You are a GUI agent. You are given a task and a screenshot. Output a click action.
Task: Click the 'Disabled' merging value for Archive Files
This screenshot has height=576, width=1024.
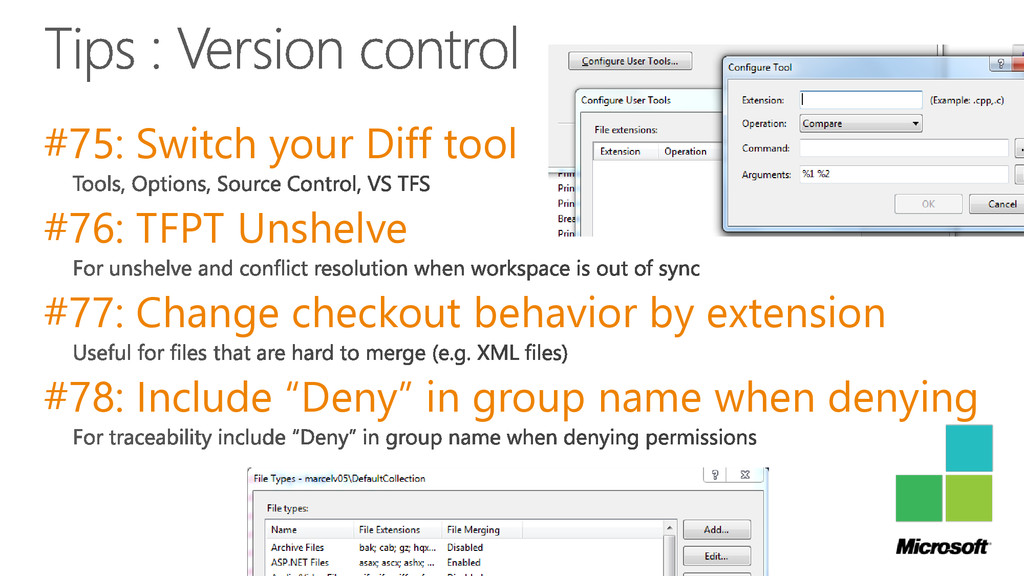point(465,547)
